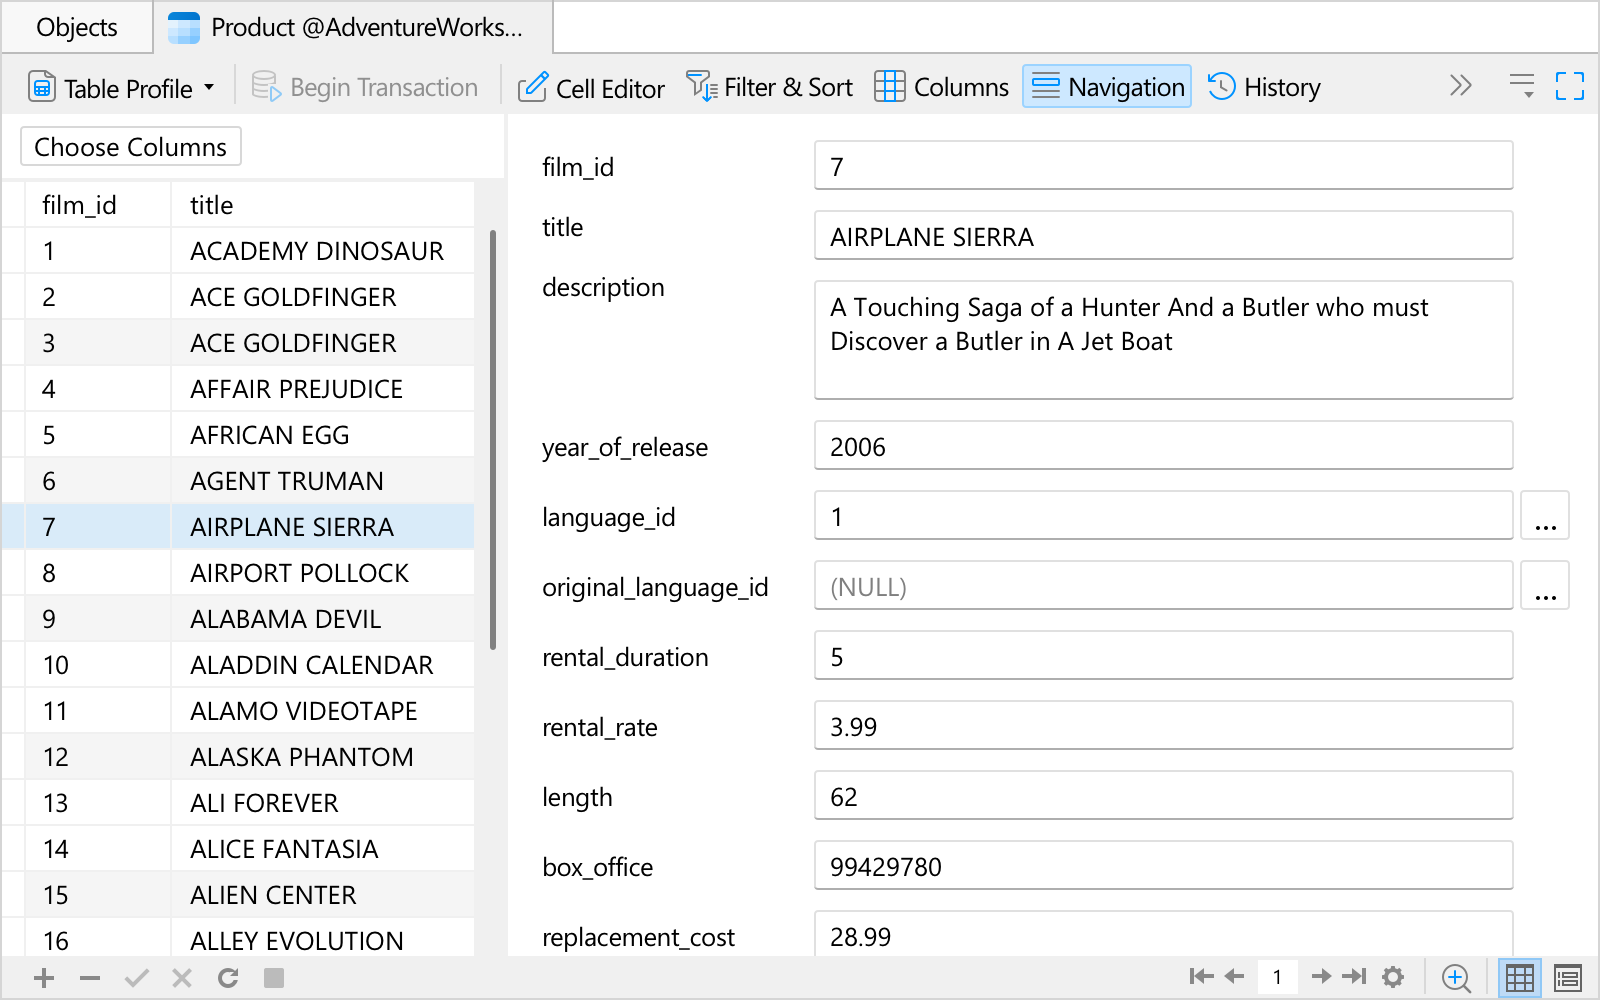1600x1000 pixels.
Task: Select the ALASKA PHANTOM row
Action: click(238, 757)
